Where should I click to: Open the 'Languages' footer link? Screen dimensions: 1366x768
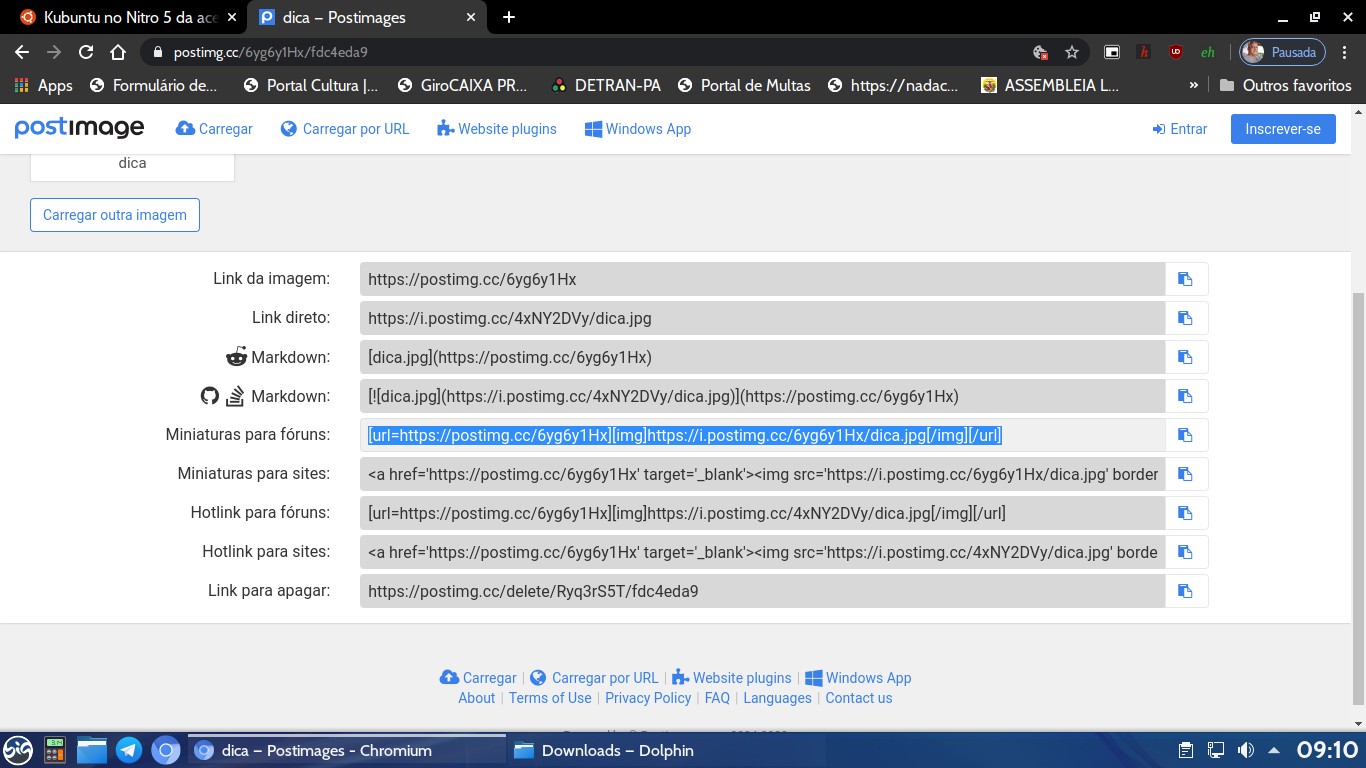(x=777, y=698)
